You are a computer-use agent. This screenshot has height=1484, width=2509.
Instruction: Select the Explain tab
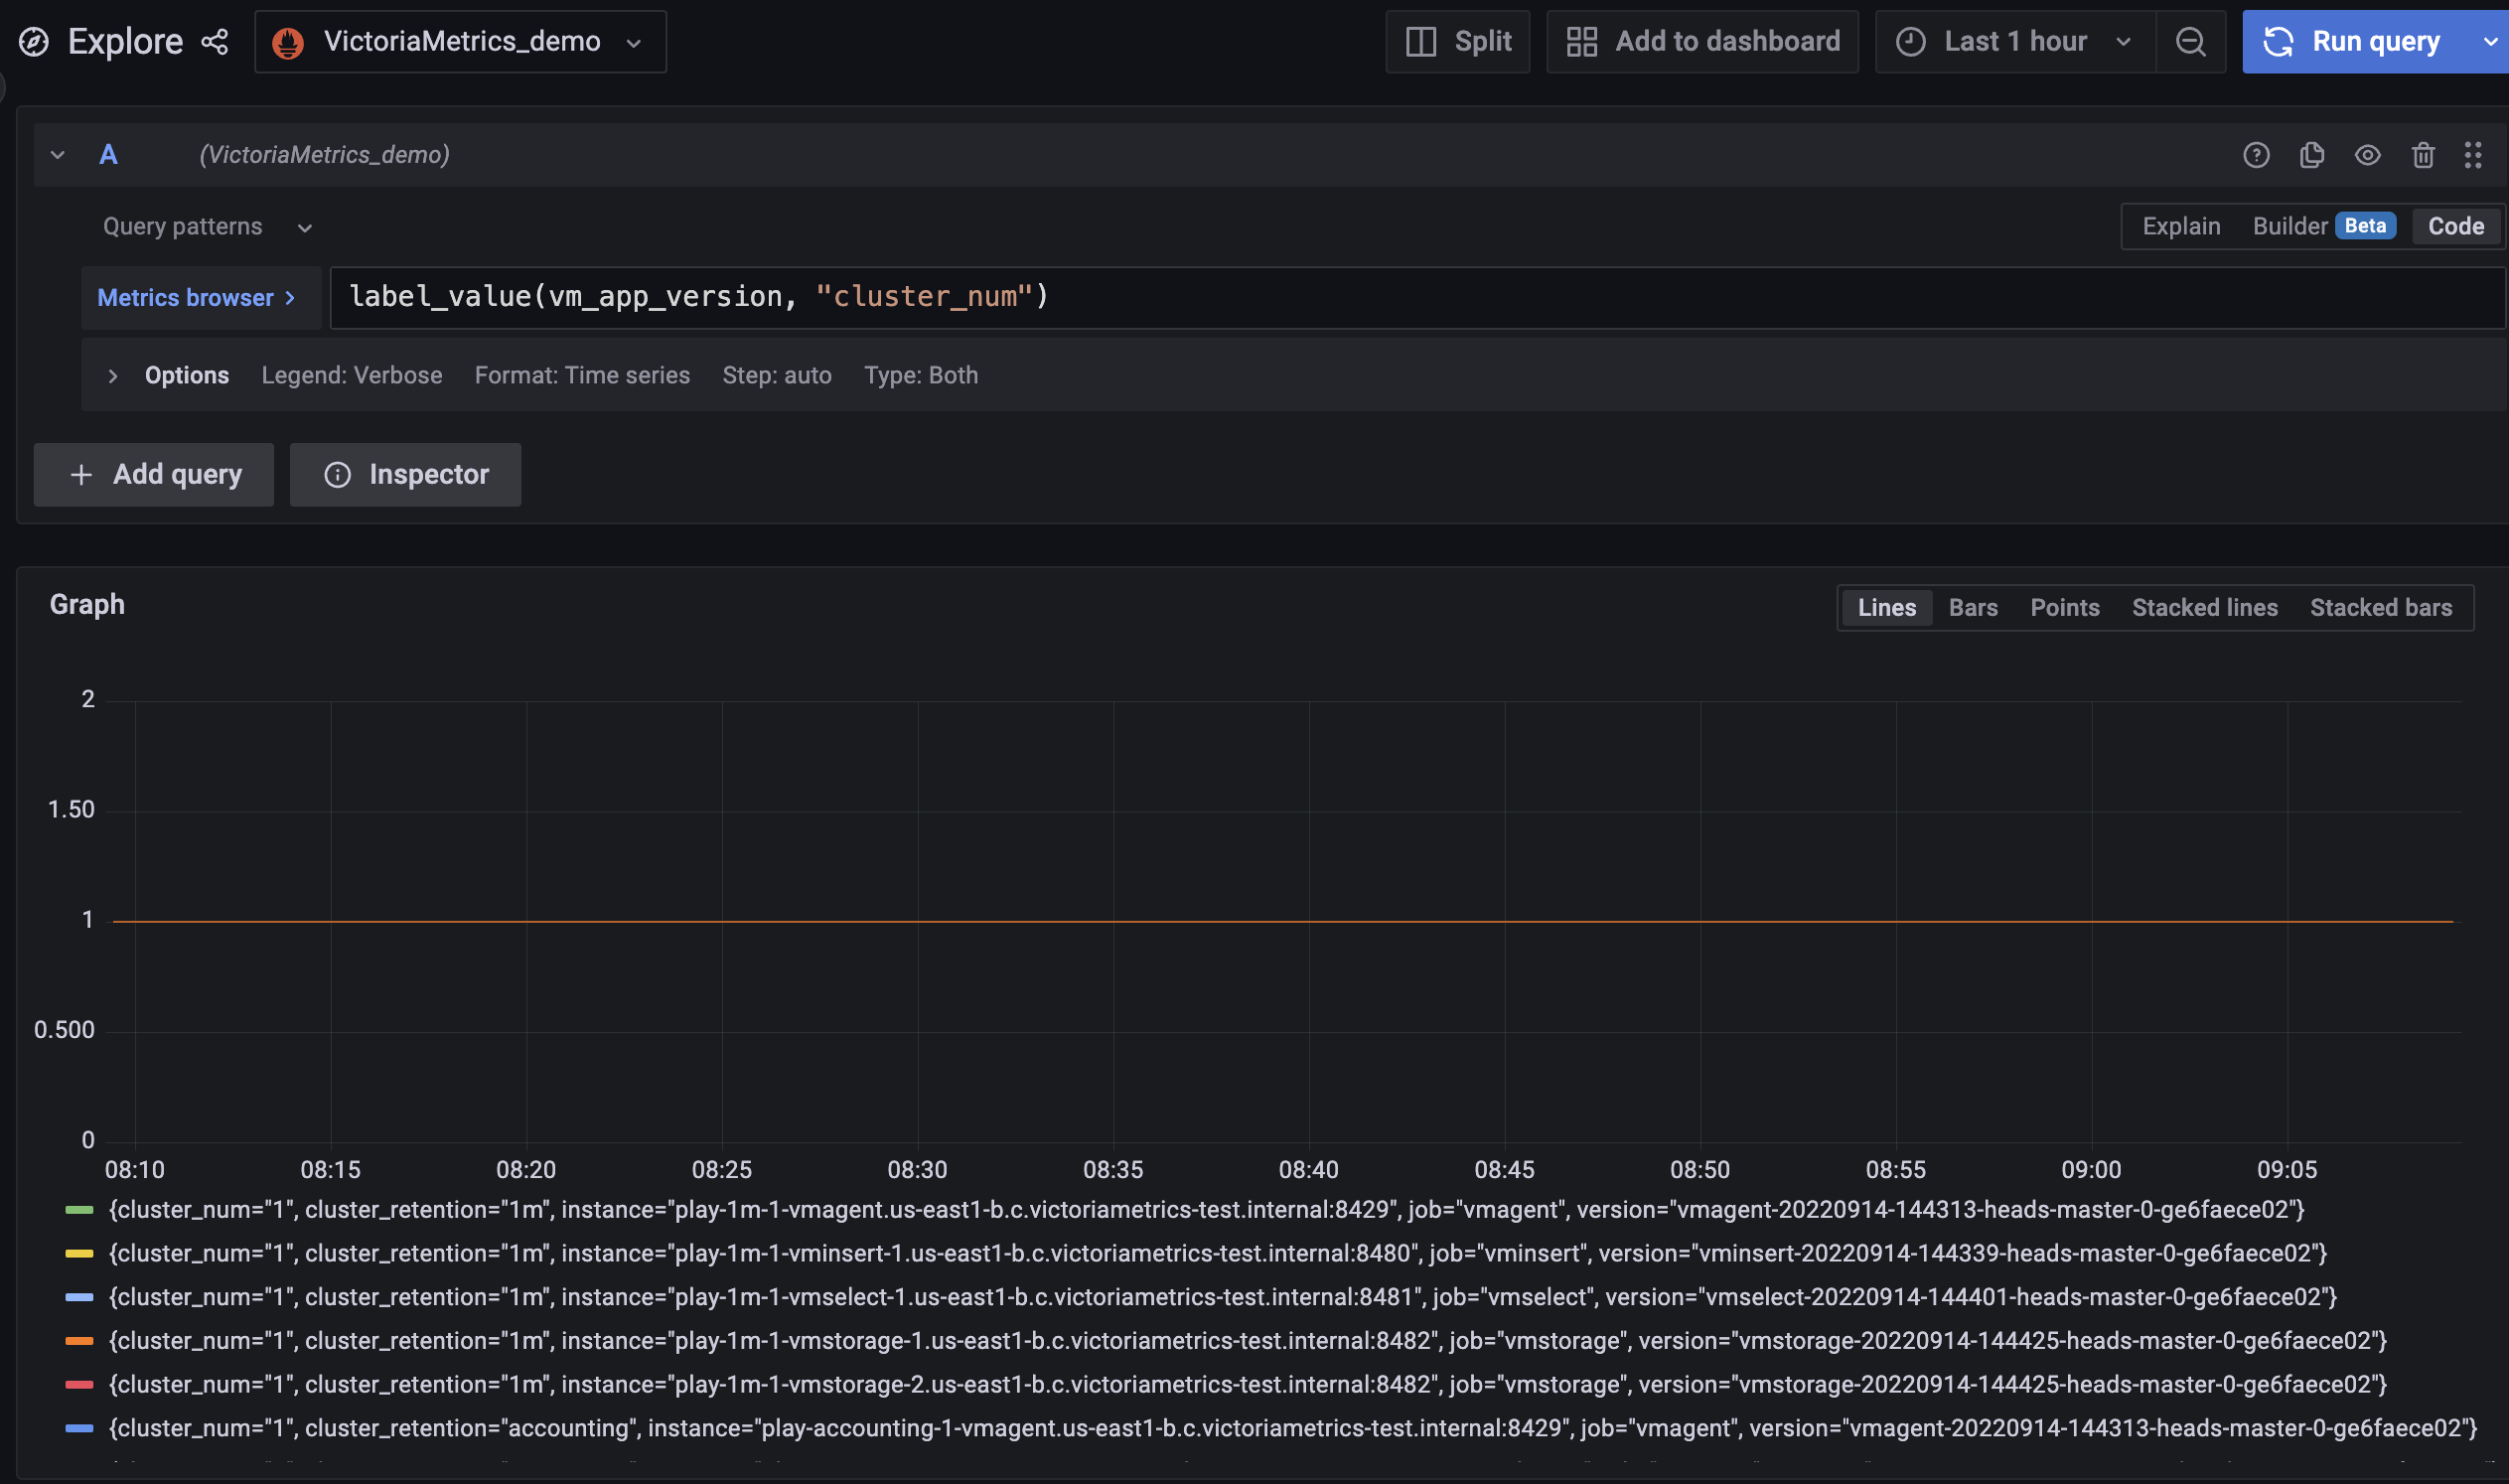(2180, 226)
